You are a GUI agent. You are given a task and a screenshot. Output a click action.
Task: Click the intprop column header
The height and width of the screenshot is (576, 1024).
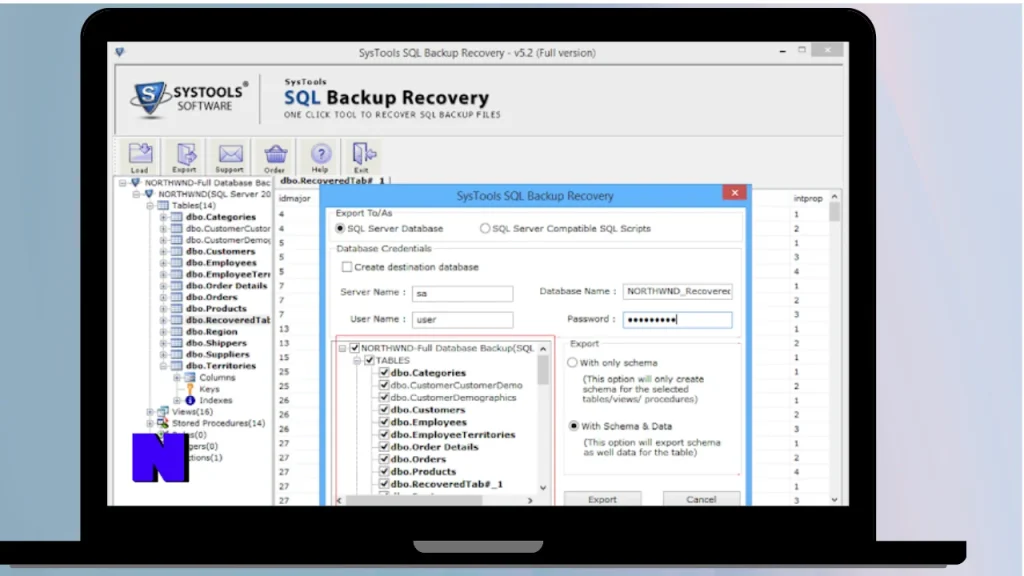[x=808, y=199]
